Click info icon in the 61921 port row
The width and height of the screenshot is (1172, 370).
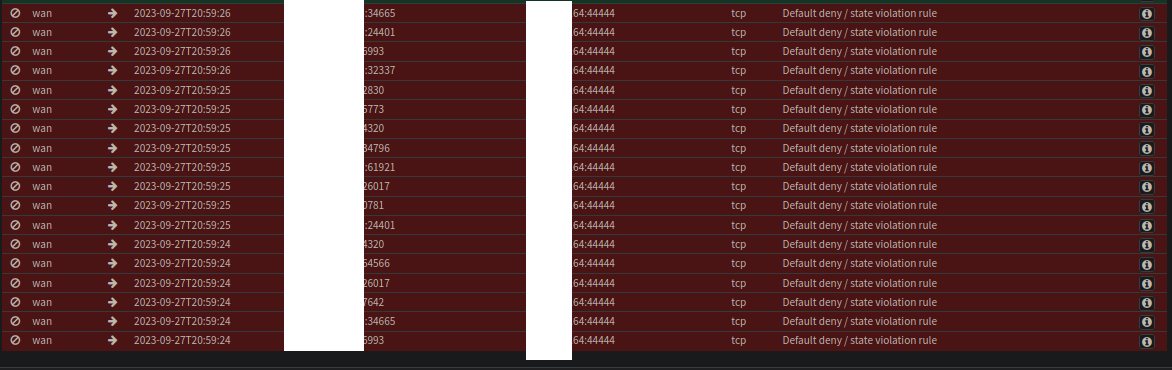pos(1146,168)
